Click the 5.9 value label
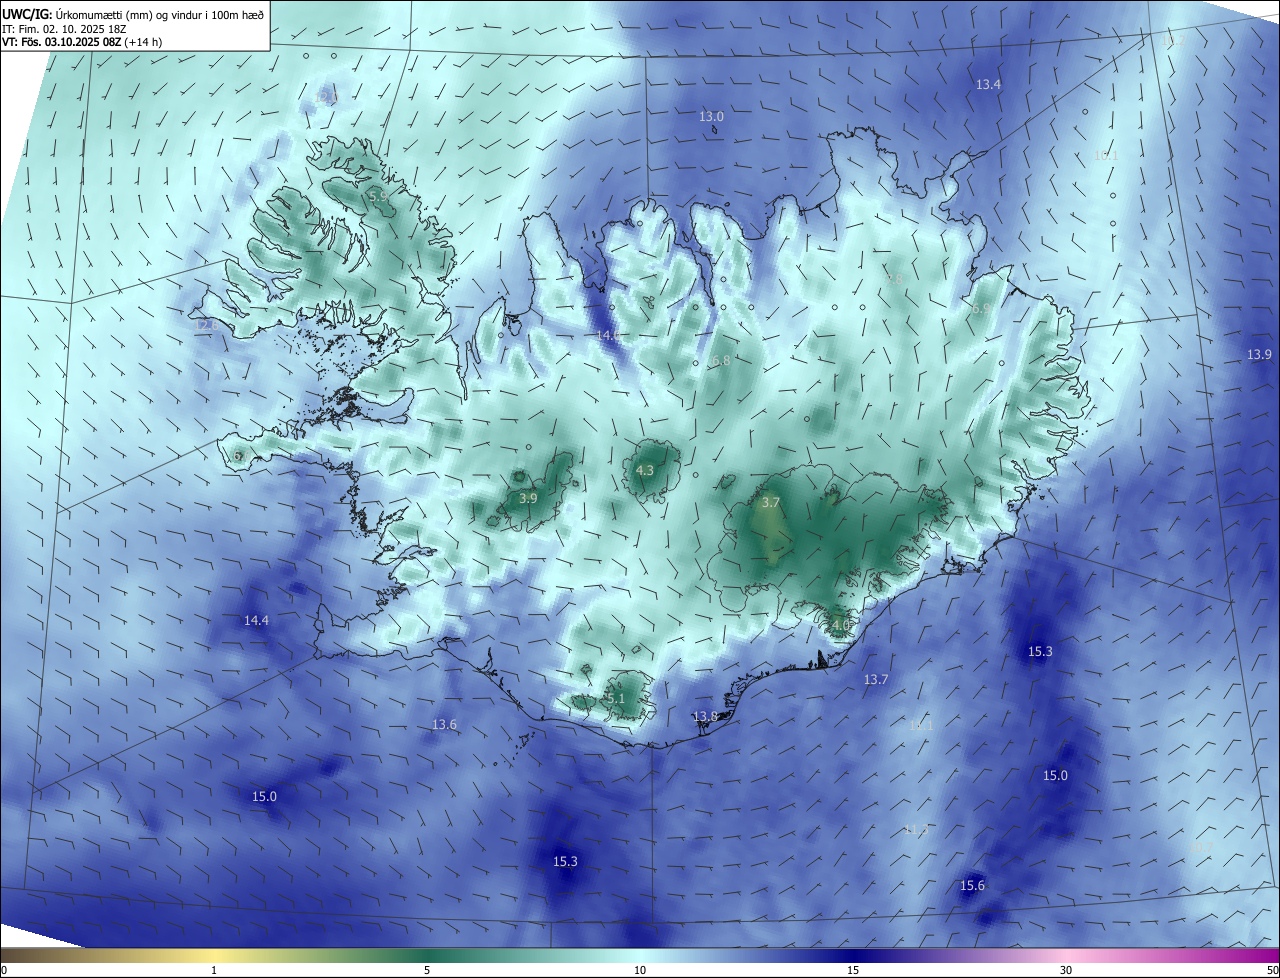The height and width of the screenshot is (978, 1280). coord(378,197)
